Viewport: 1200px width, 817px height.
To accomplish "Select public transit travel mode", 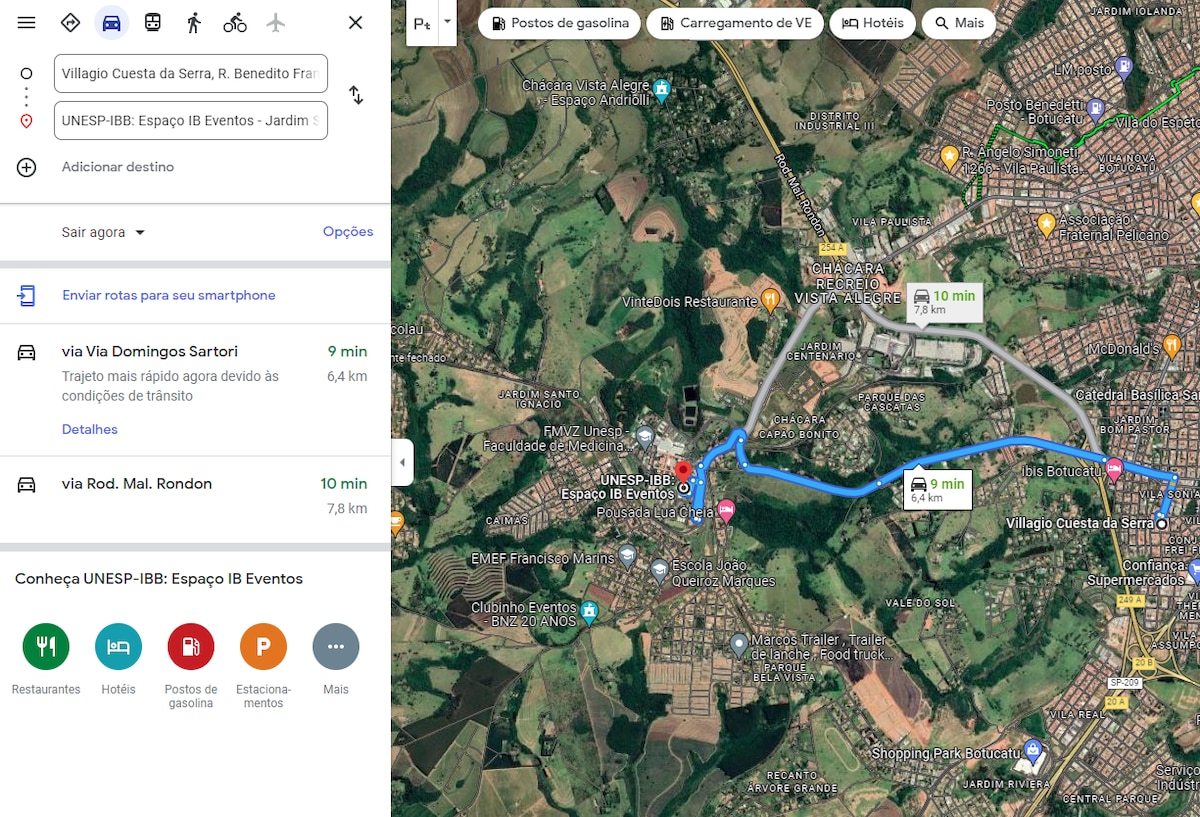I will (x=153, y=22).
